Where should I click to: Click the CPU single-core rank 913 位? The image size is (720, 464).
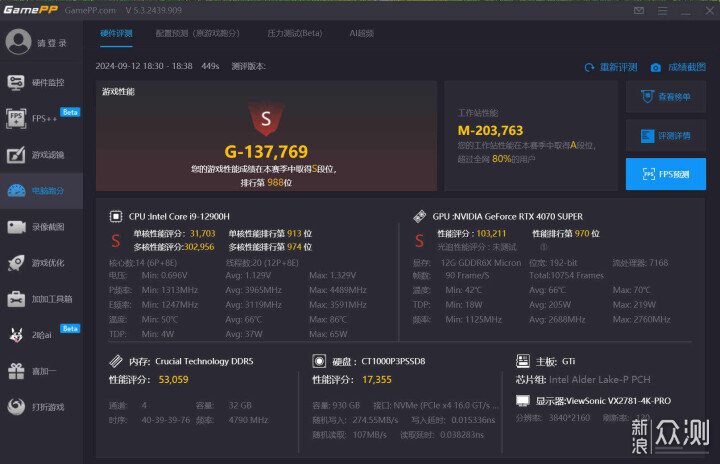pyautogui.click(x=299, y=233)
